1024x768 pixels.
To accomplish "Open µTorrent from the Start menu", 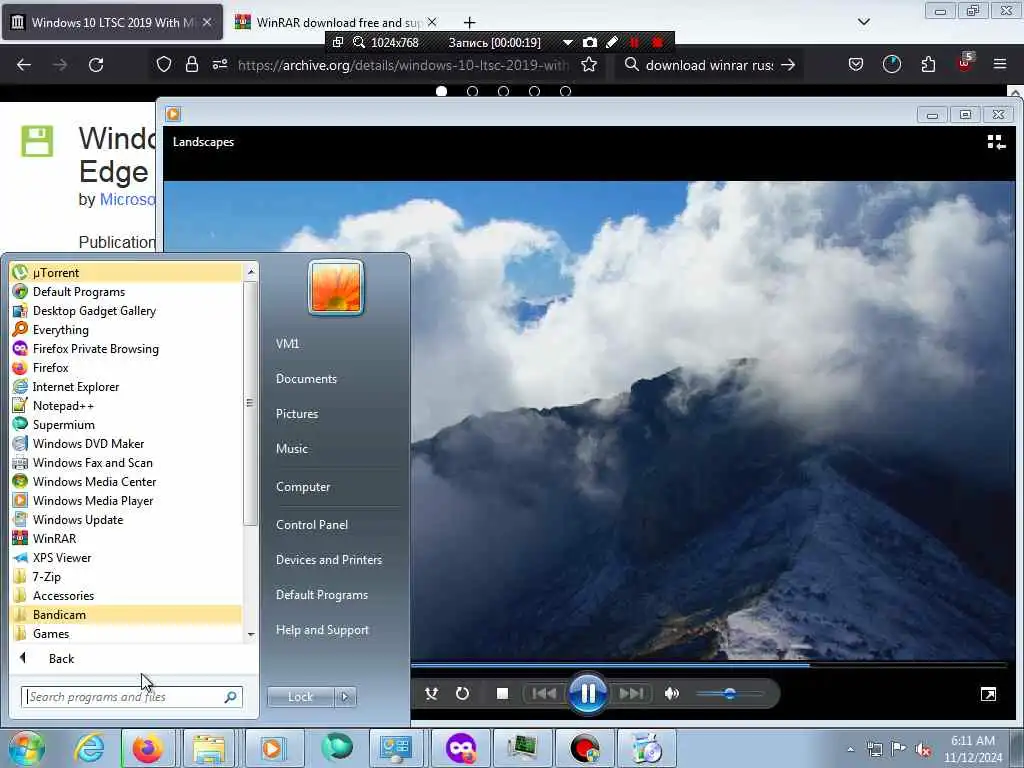I will coord(126,272).
